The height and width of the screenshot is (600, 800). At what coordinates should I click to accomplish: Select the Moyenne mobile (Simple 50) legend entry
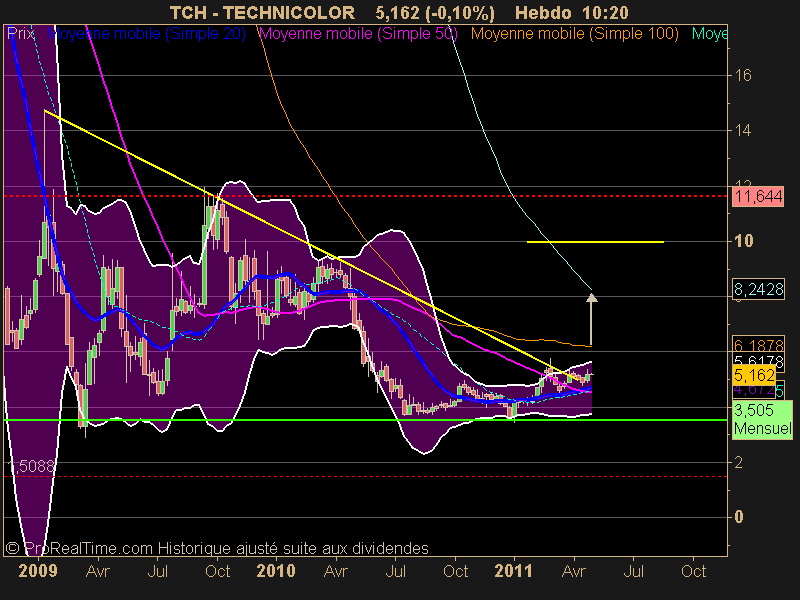click(358, 34)
